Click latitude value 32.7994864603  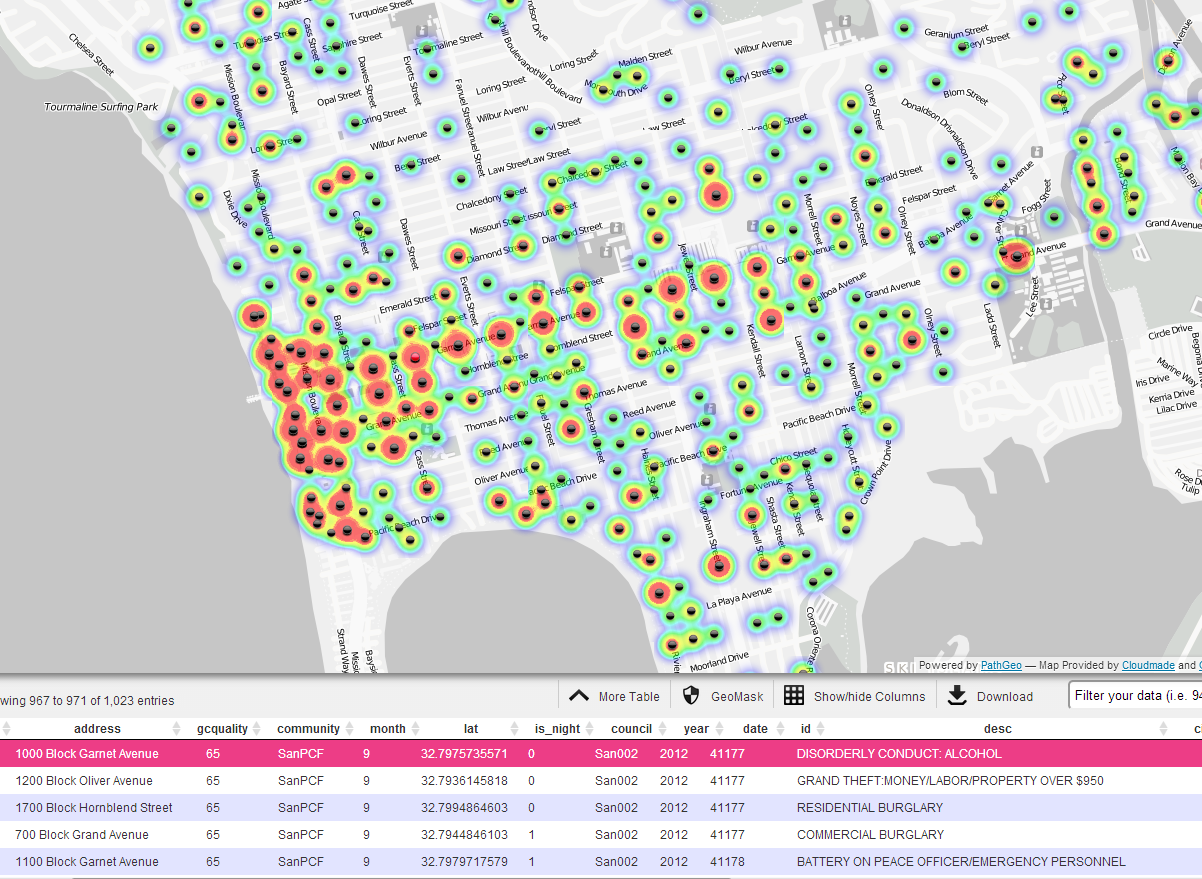(464, 808)
